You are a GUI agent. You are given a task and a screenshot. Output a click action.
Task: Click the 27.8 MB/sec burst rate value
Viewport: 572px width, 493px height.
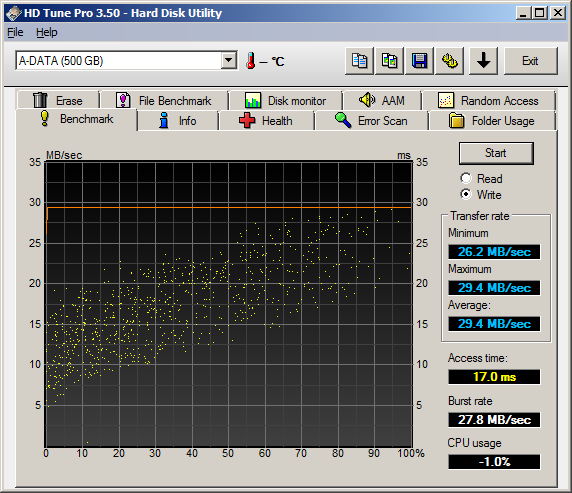tap(494, 420)
